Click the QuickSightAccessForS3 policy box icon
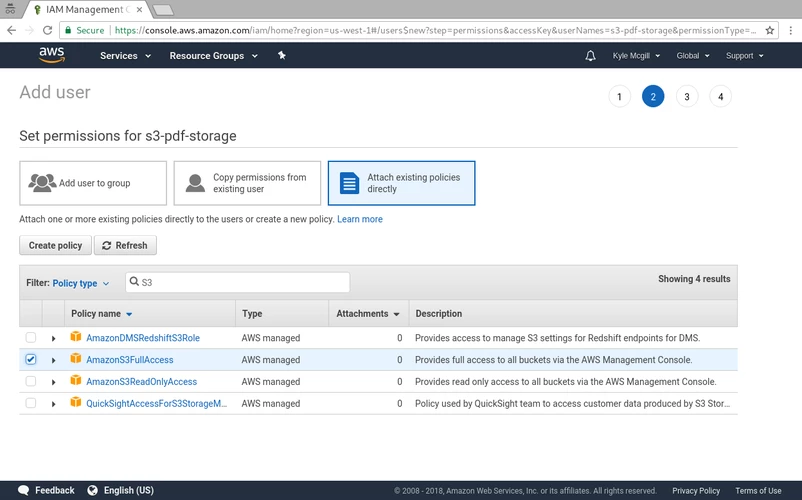The height and width of the screenshot is (500, 802). click(76, 402)
